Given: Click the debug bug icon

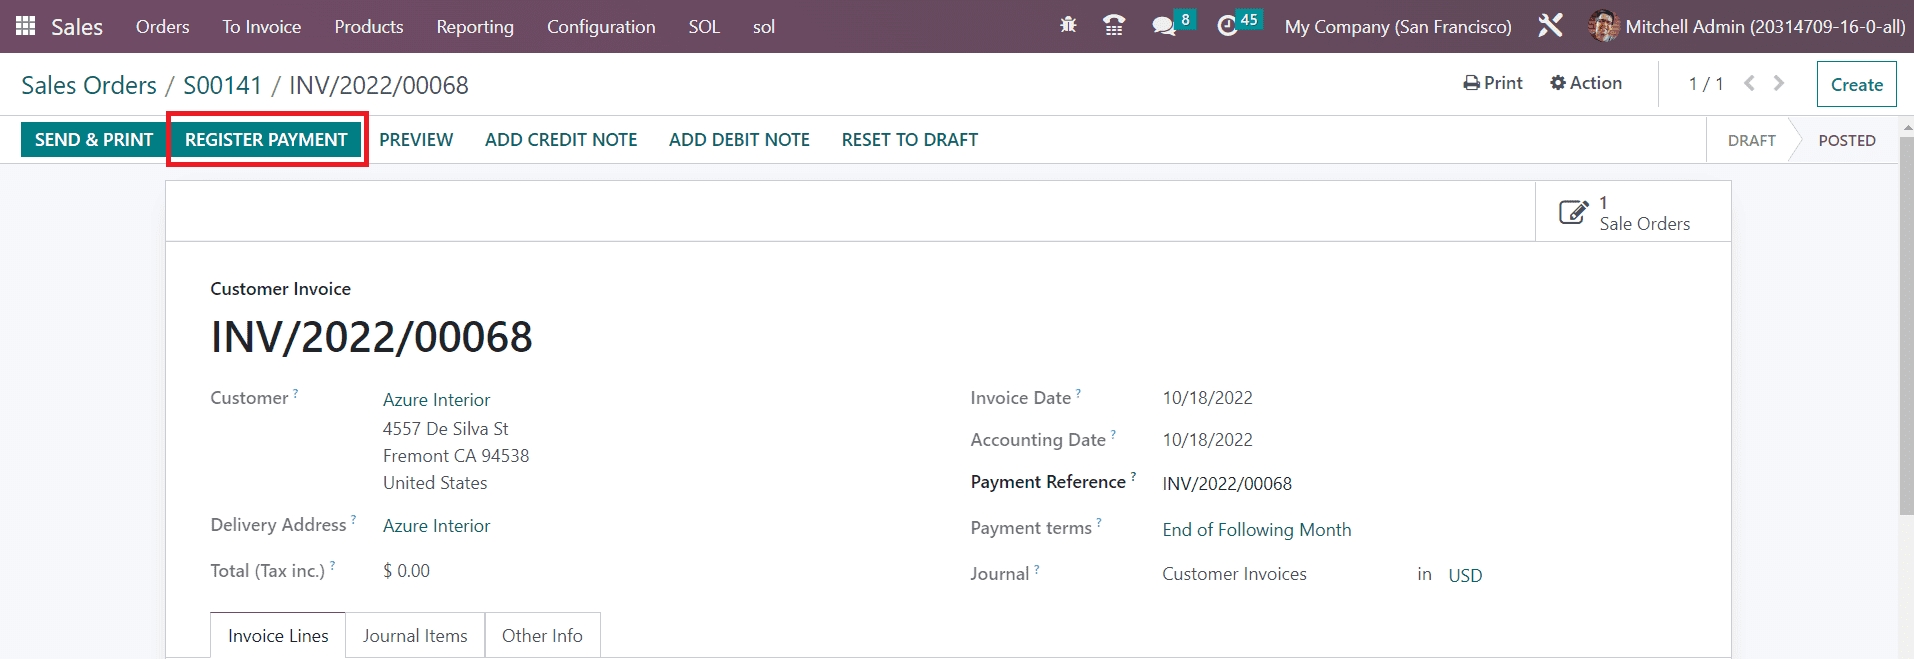Looking at the screenshot, I should coord(1068,26).
